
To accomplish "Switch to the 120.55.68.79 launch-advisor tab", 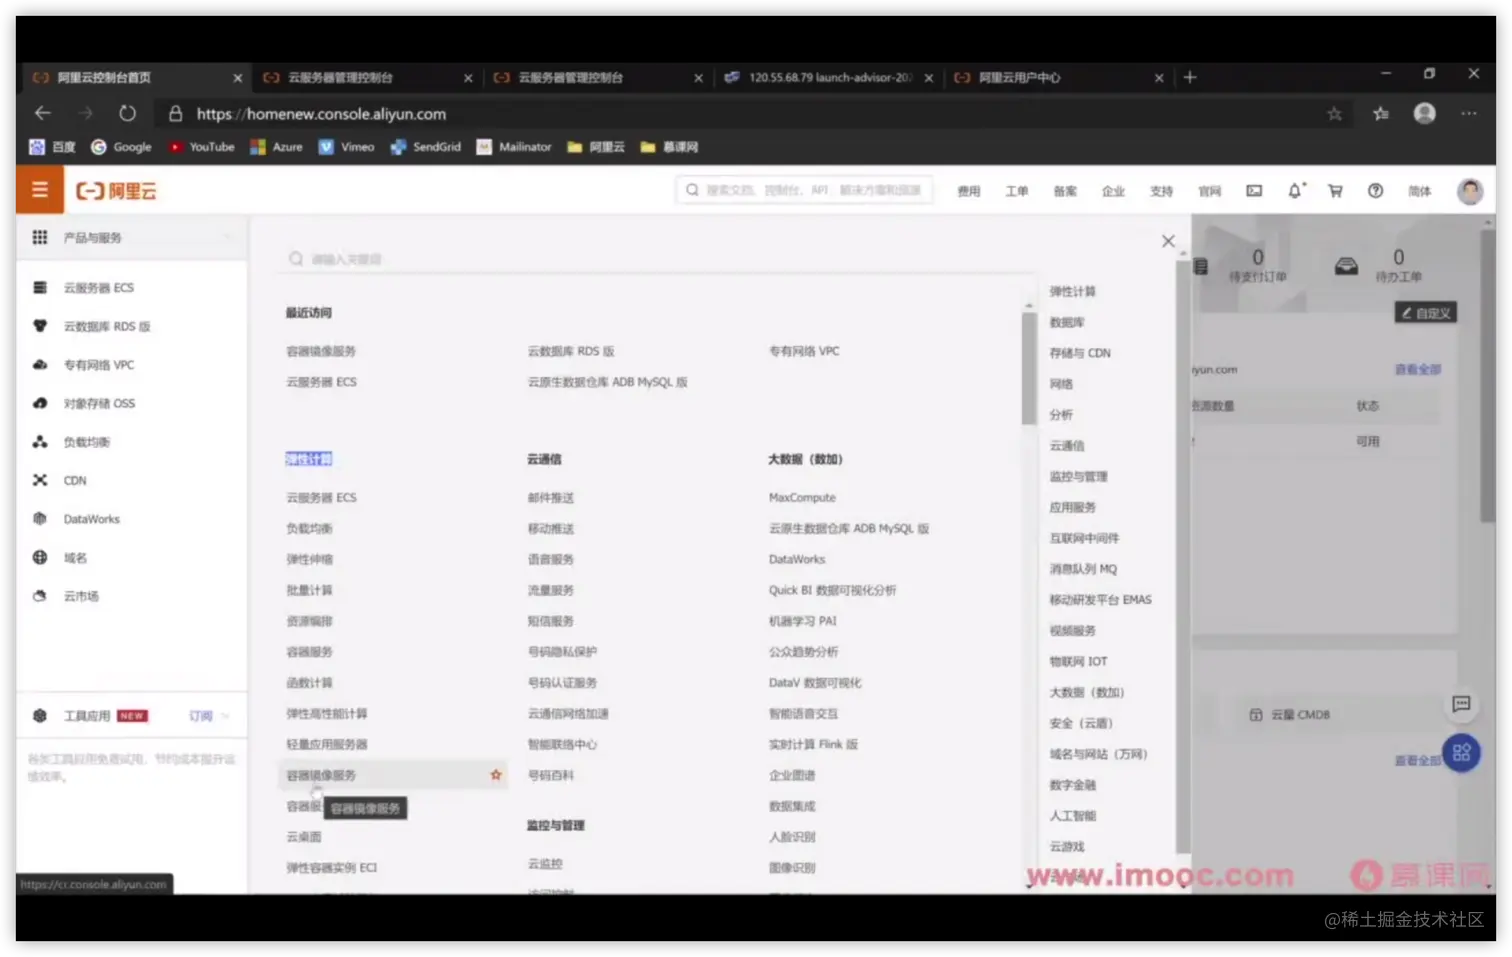I will pyautogui.click(x=828, y=77).
